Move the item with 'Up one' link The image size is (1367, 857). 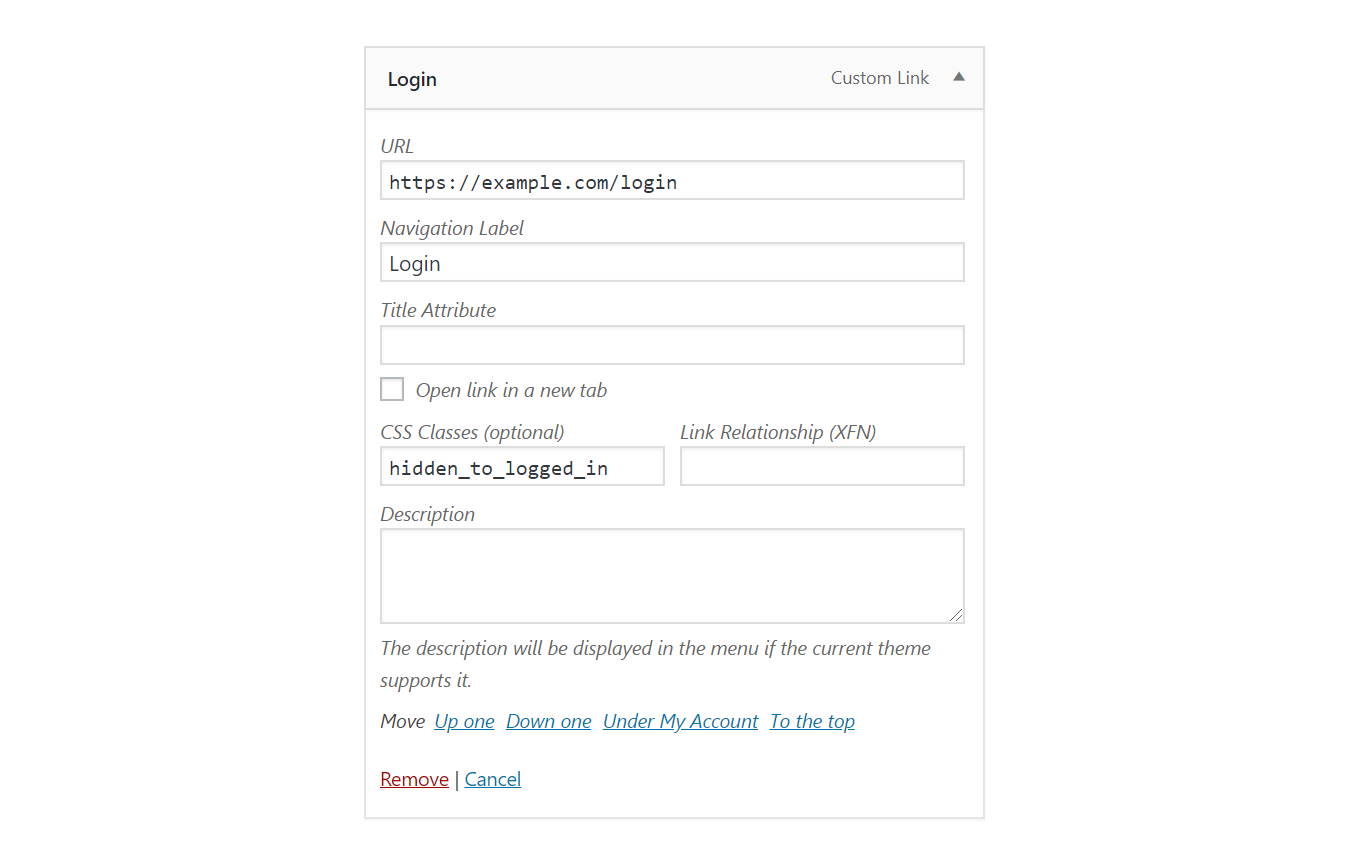point(464,721)
